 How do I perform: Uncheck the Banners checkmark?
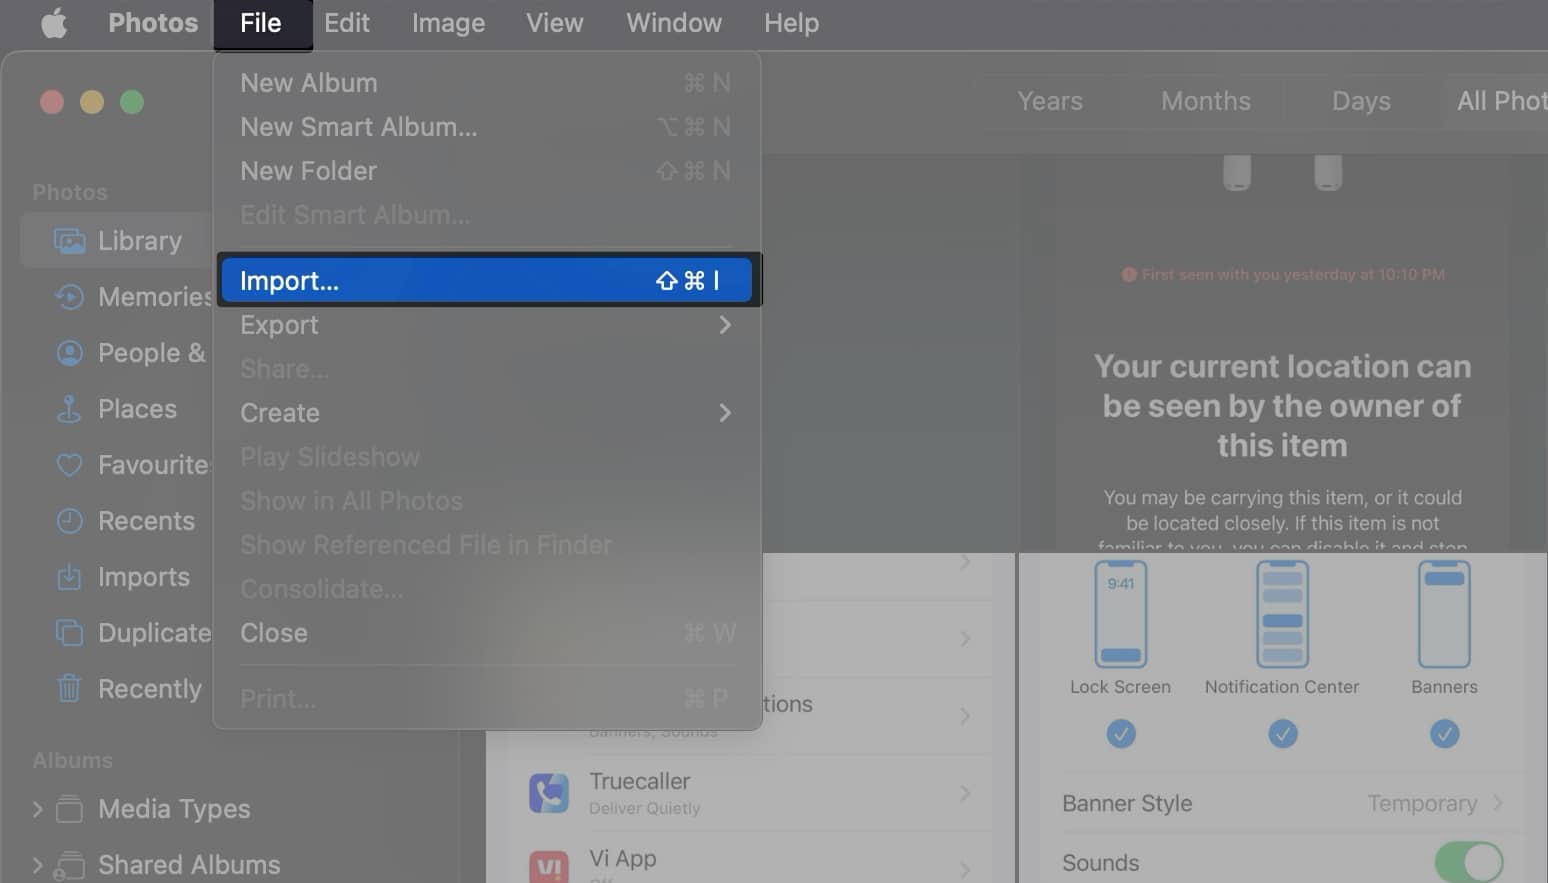tap(1444, 734)
